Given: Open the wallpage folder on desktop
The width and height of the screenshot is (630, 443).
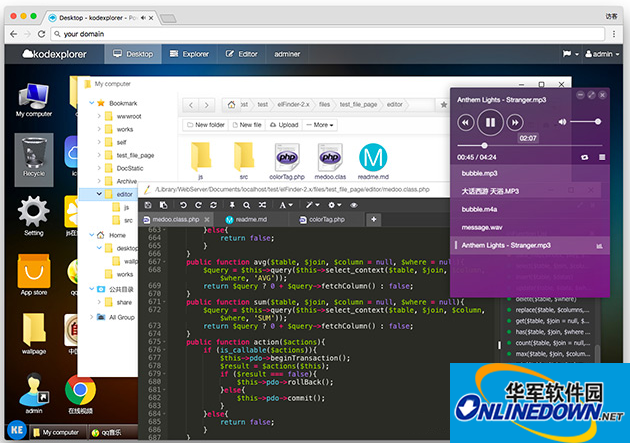Looking at the screenshot, I should (34, 334).
